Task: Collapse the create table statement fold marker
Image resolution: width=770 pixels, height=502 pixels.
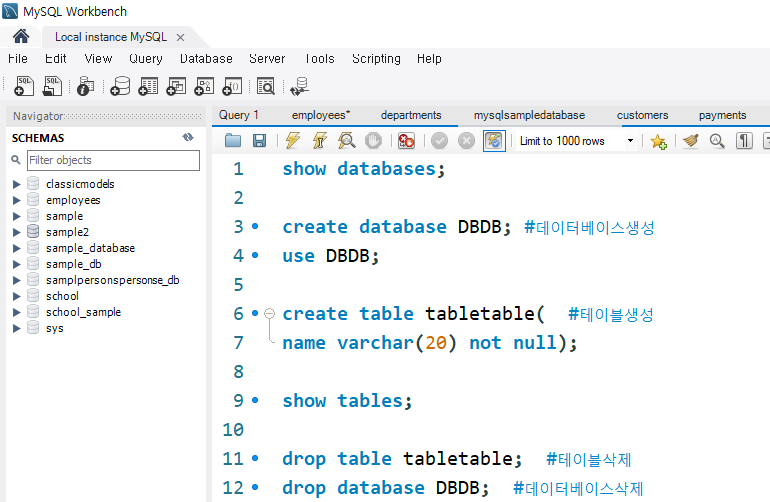Action: pos(269,313)
